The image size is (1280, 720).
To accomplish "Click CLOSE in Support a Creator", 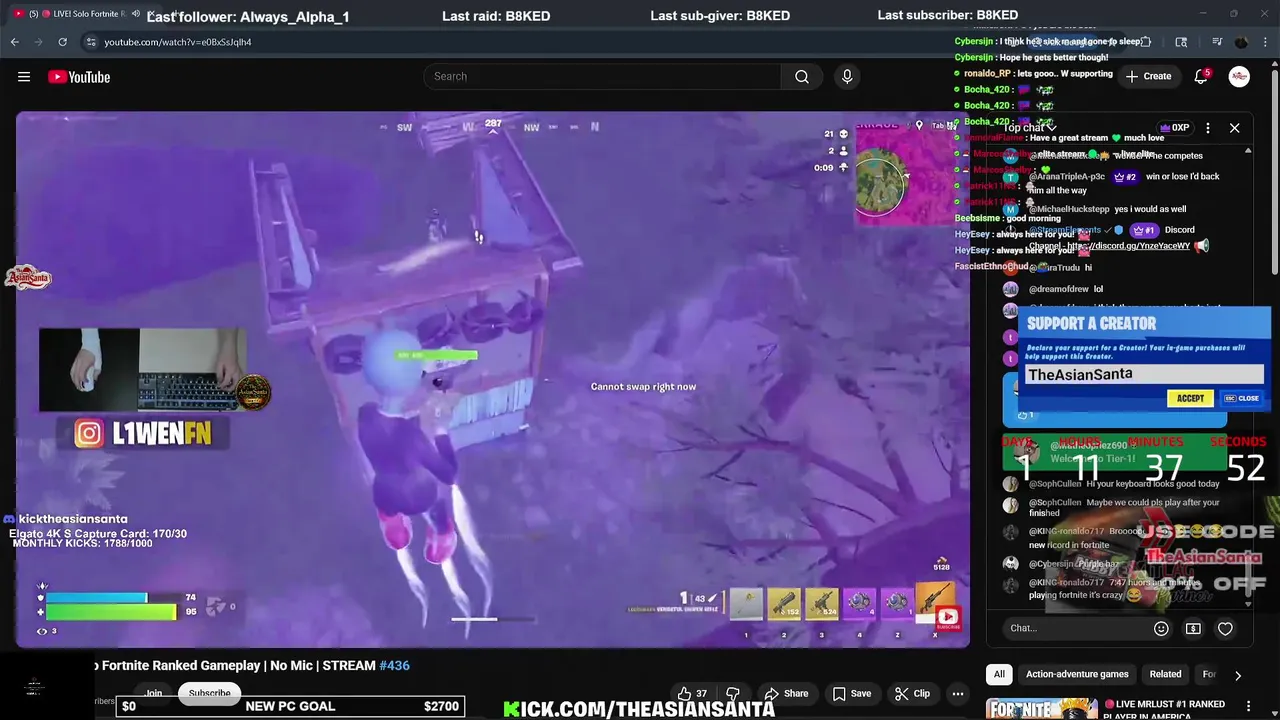I will coord(1242,398).
